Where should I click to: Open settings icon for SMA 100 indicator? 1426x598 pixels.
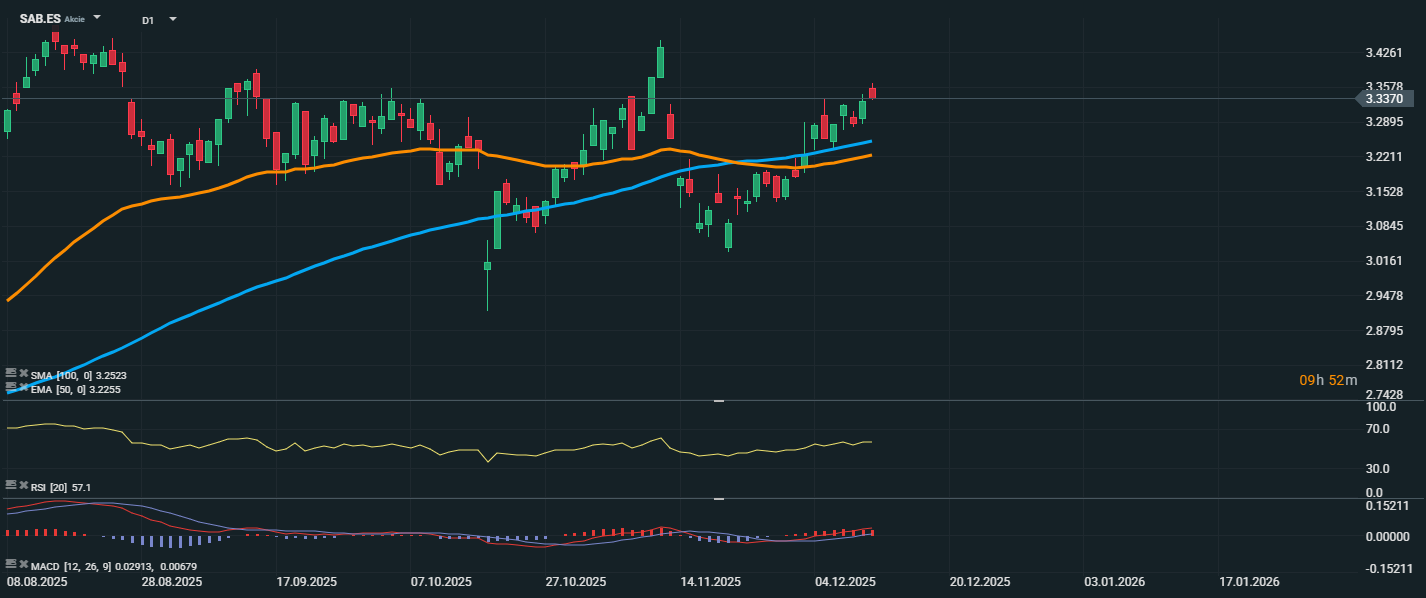pos(11,373)
